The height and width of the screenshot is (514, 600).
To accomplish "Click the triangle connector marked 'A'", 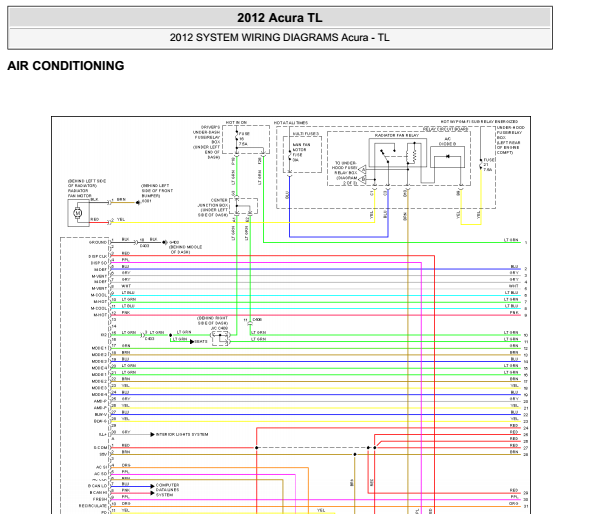I will click(362, 170).
